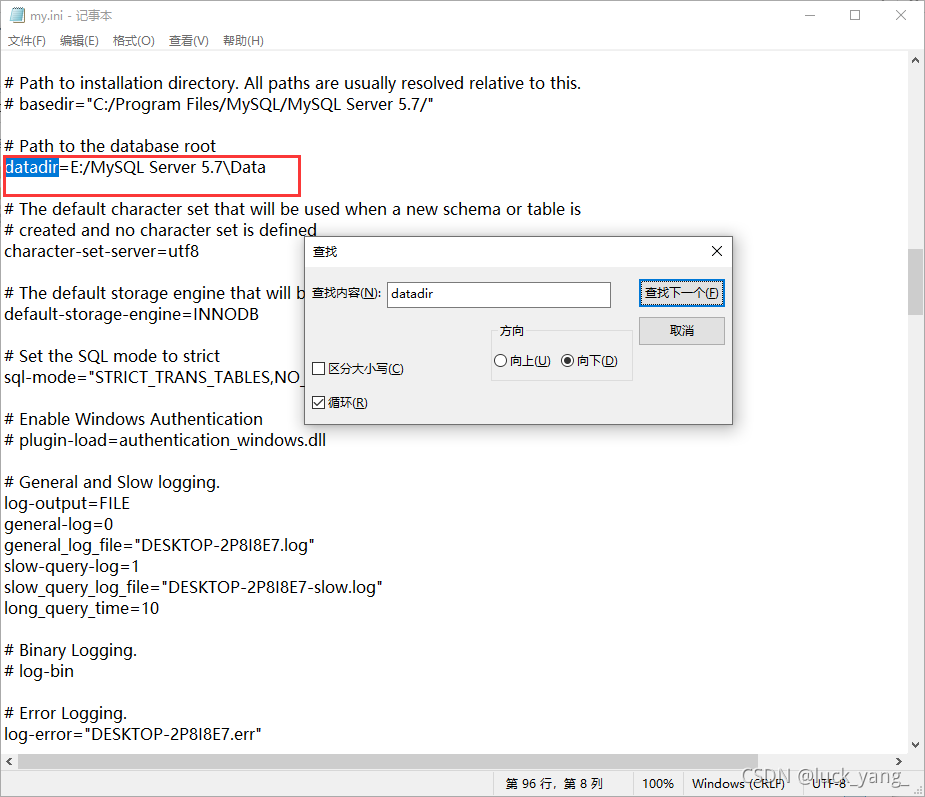Open the 编辑(E) menu
Viewport: 925px width, 797px height.
(79, 41)
